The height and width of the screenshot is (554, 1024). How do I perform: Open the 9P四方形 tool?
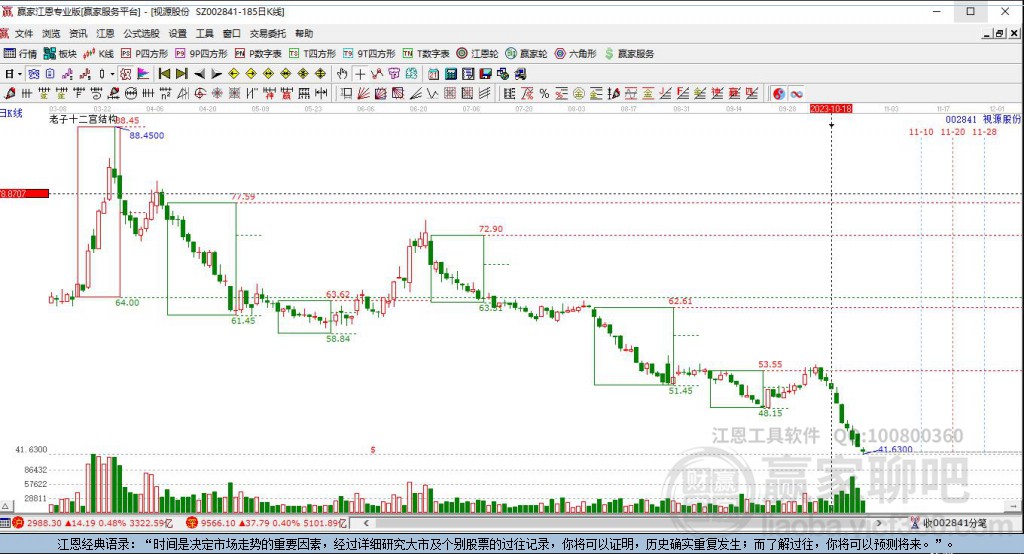pyautogui.click(x=201, y=54)
